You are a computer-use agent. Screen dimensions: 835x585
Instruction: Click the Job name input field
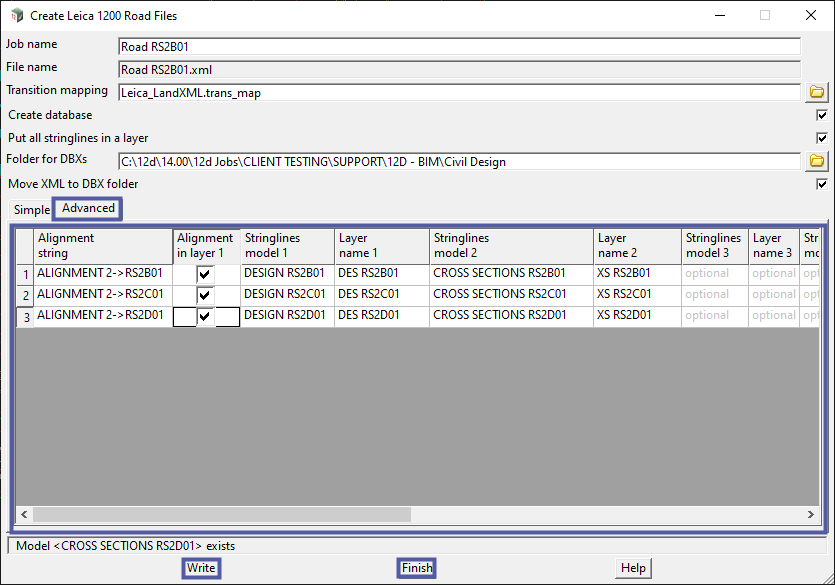pyautogui.click(x=458, y=47)
